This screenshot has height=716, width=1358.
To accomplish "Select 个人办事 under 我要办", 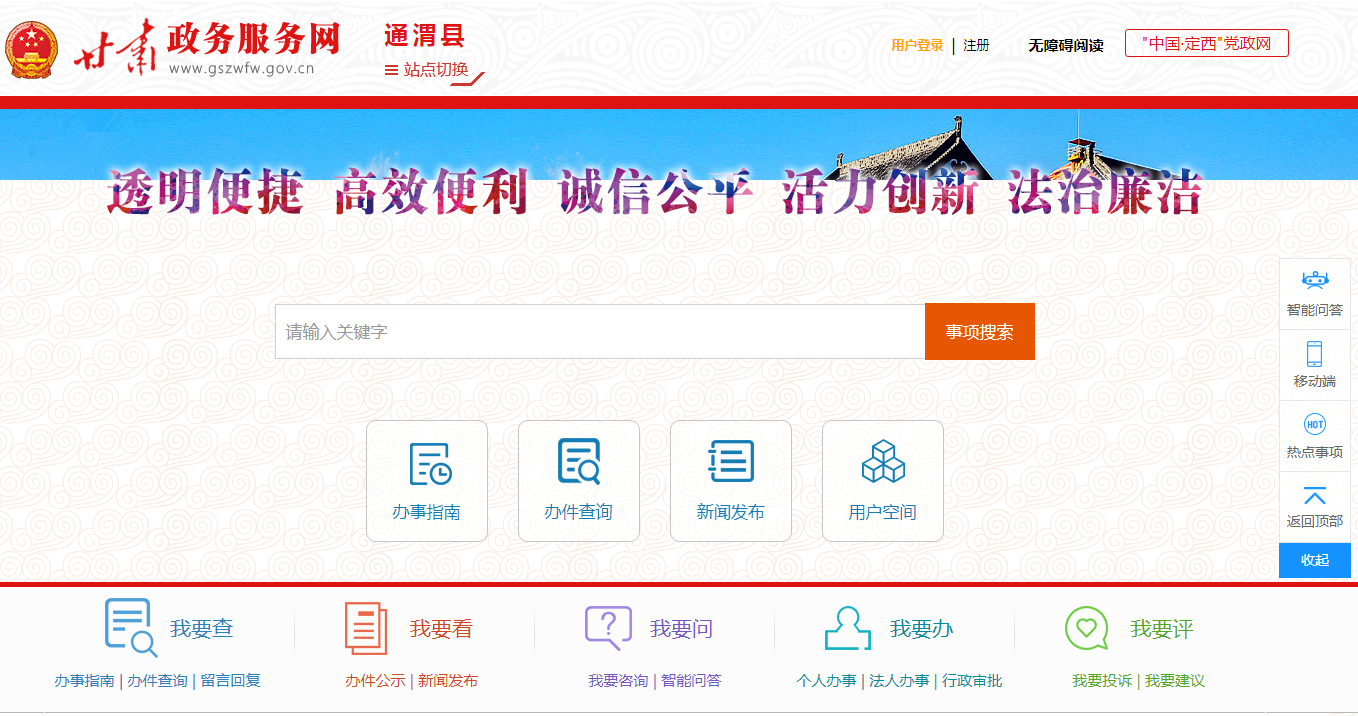I will click(x=826, y=681).
